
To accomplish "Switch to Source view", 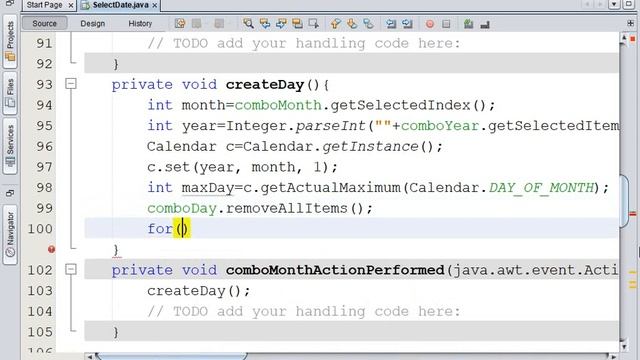I will coord(44,23).
